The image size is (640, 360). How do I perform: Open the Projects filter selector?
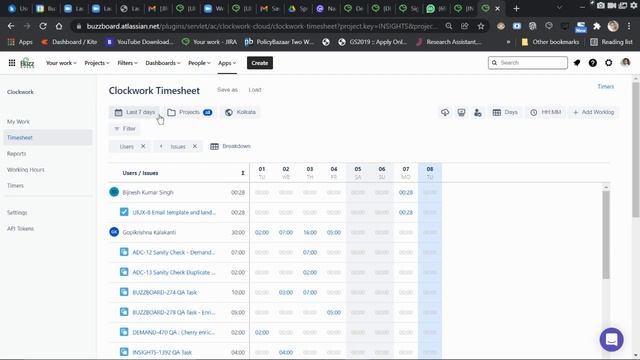click(x=190, y=112)
